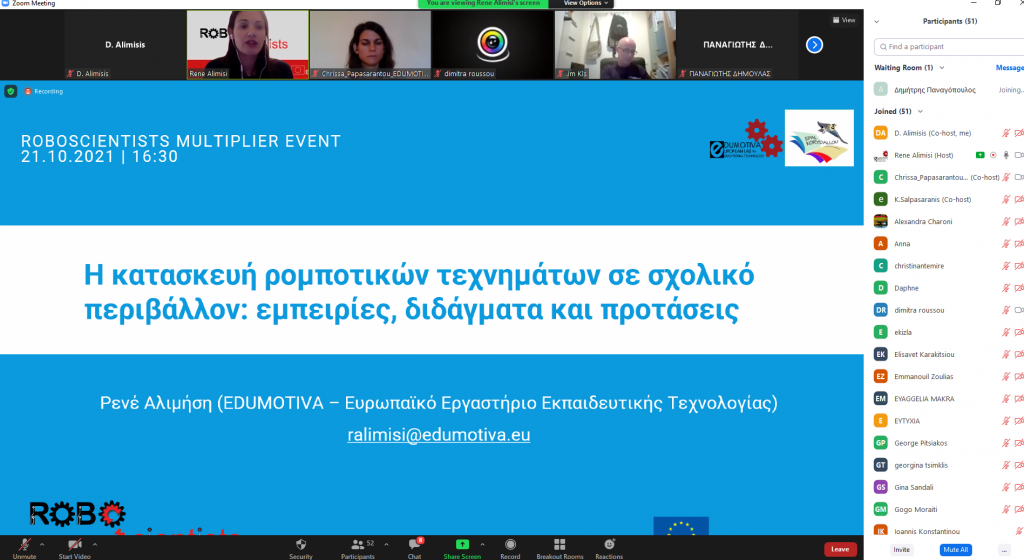Click the DA avatar for D. Alimisis
This screenshot has width=1024, height=560.
click(880, 133)
